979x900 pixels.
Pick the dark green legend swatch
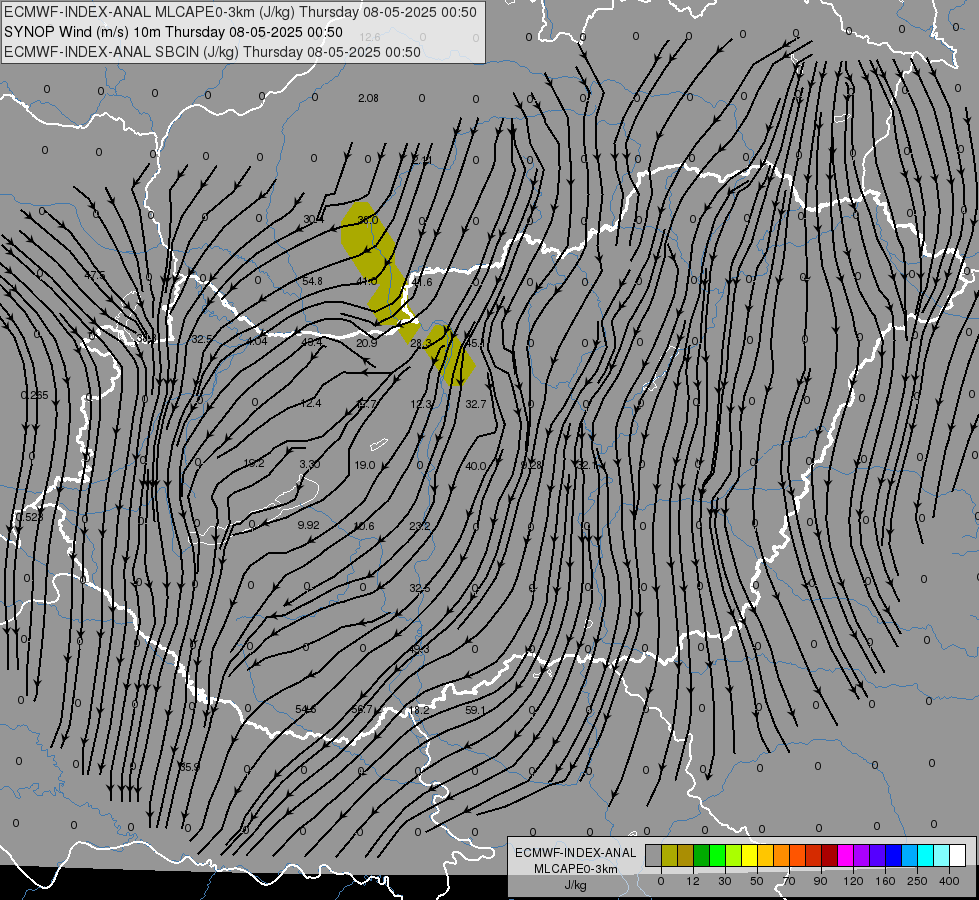click(x=702, y=855)
